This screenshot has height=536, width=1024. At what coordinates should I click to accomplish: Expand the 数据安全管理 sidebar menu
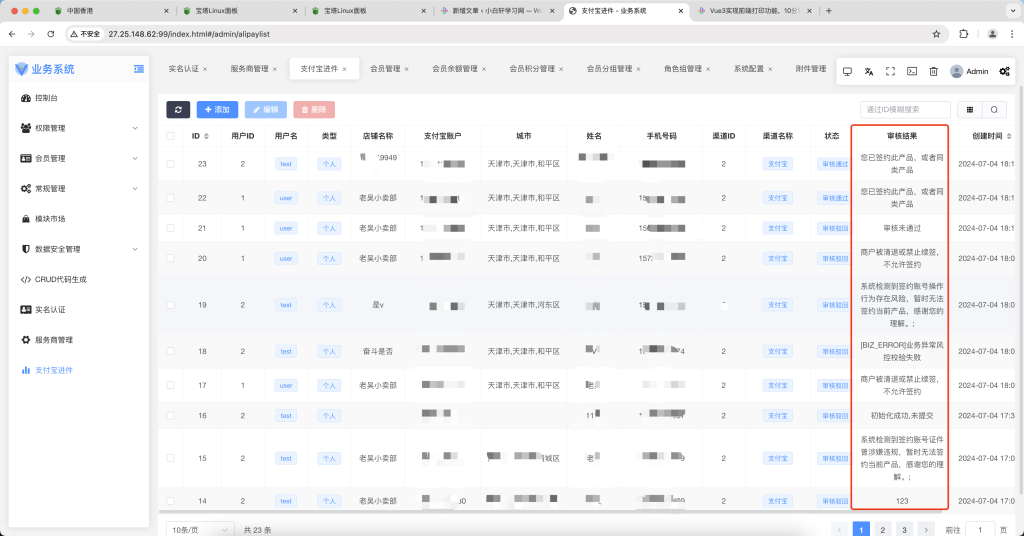tap(78, 249)
